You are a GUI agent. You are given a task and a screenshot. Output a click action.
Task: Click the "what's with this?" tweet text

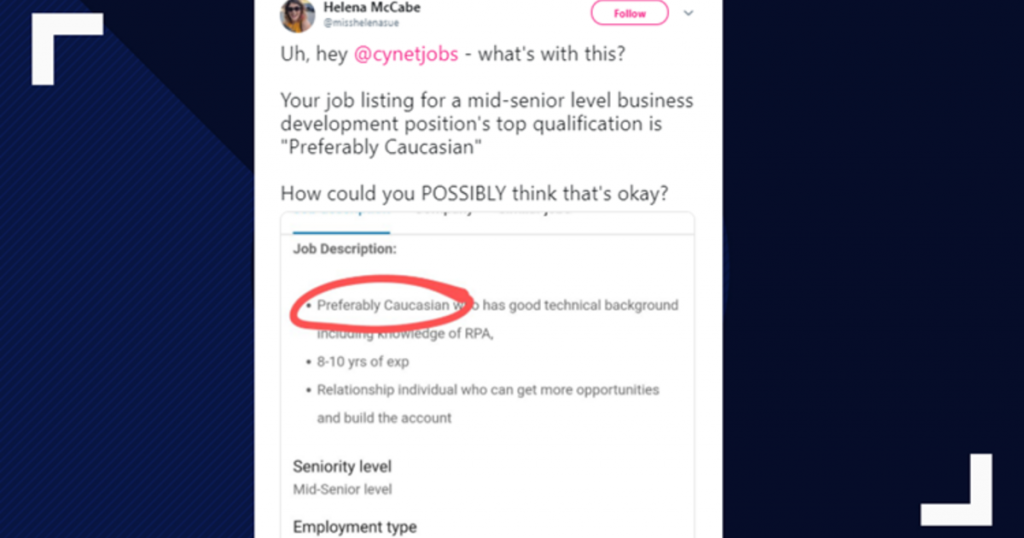click(551, 54)
